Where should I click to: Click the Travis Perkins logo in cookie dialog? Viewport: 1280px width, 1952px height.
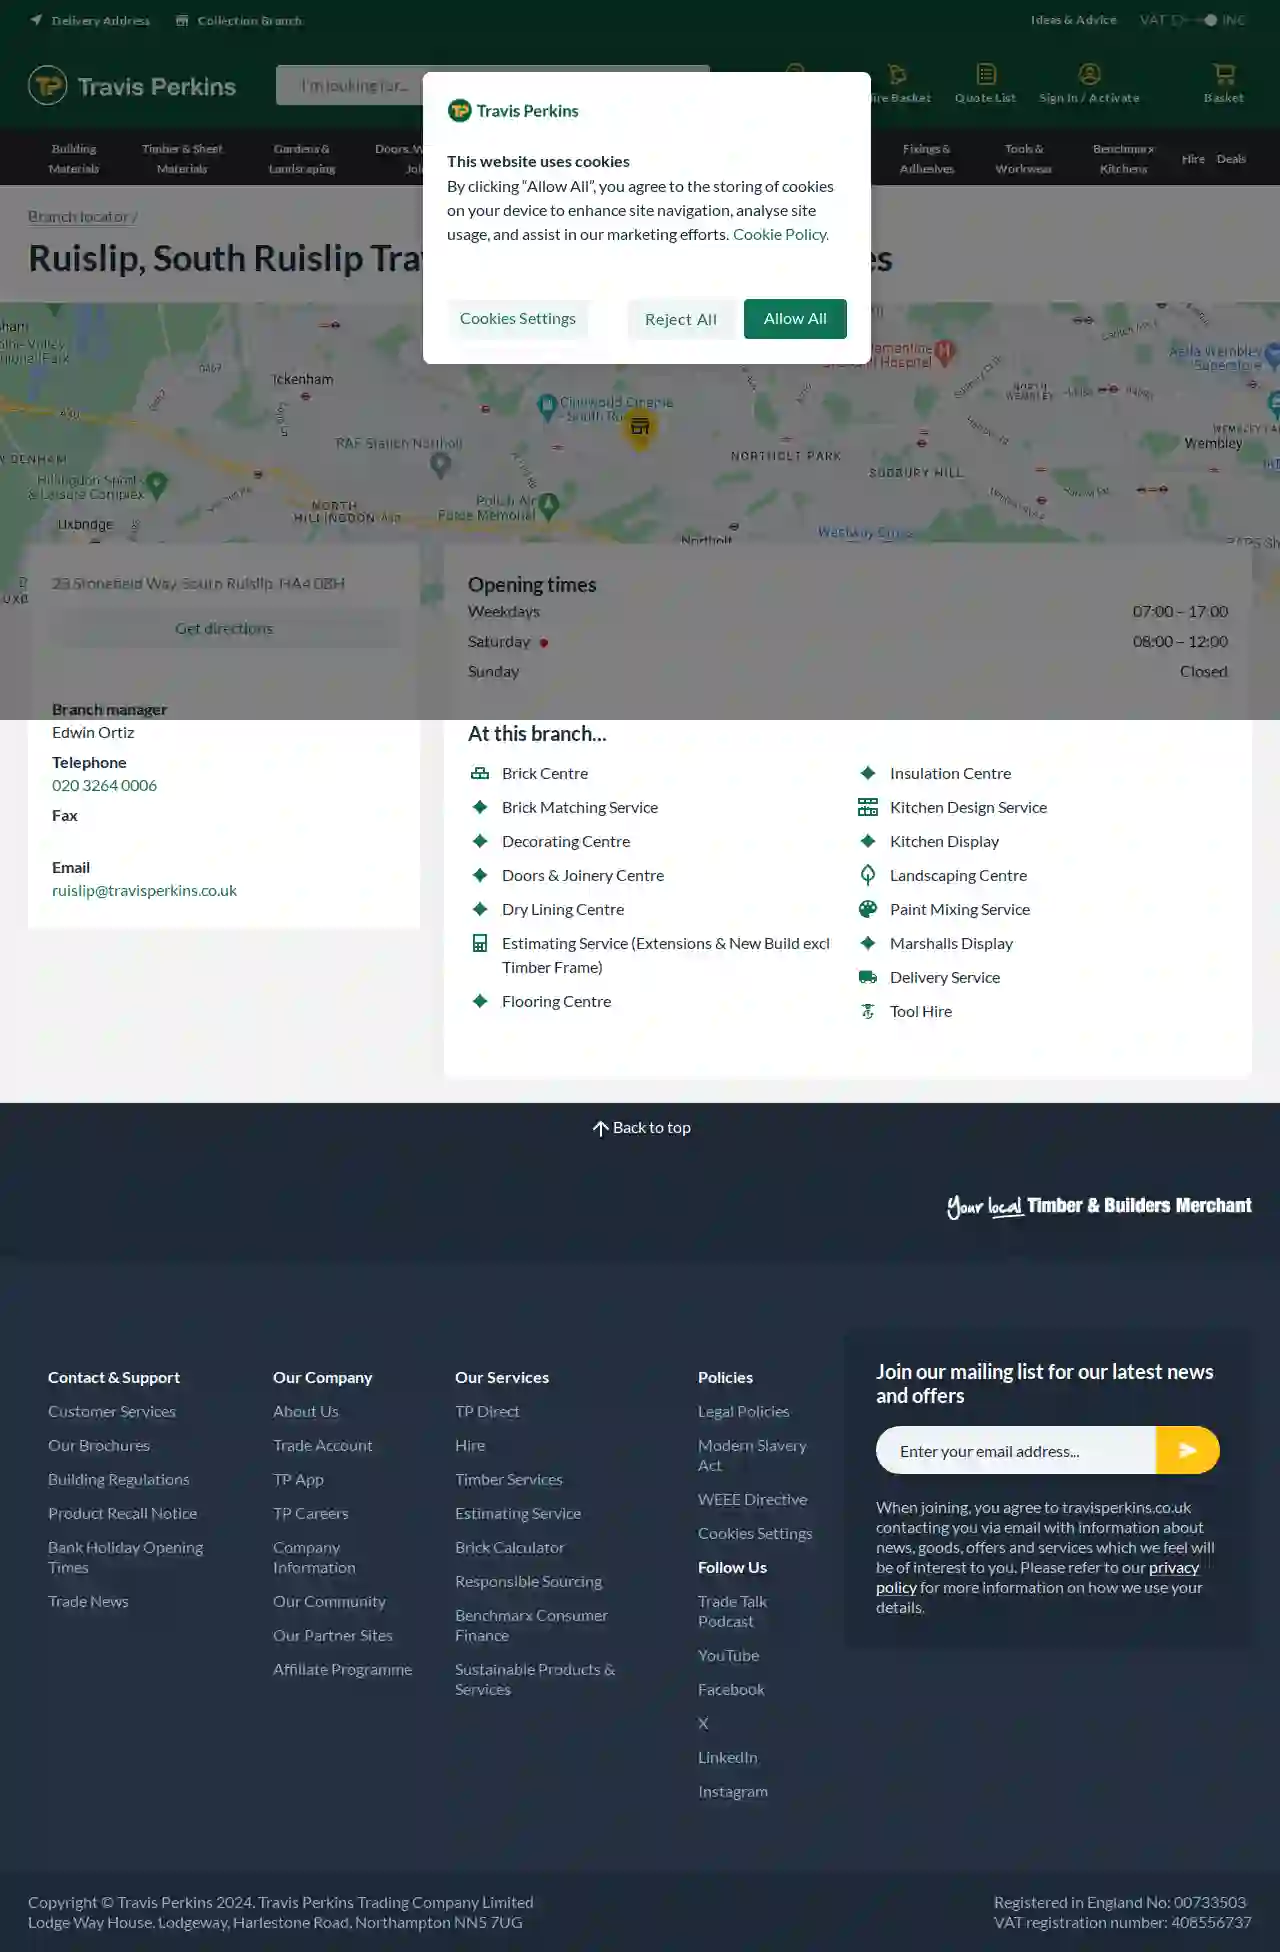point(513,110)
